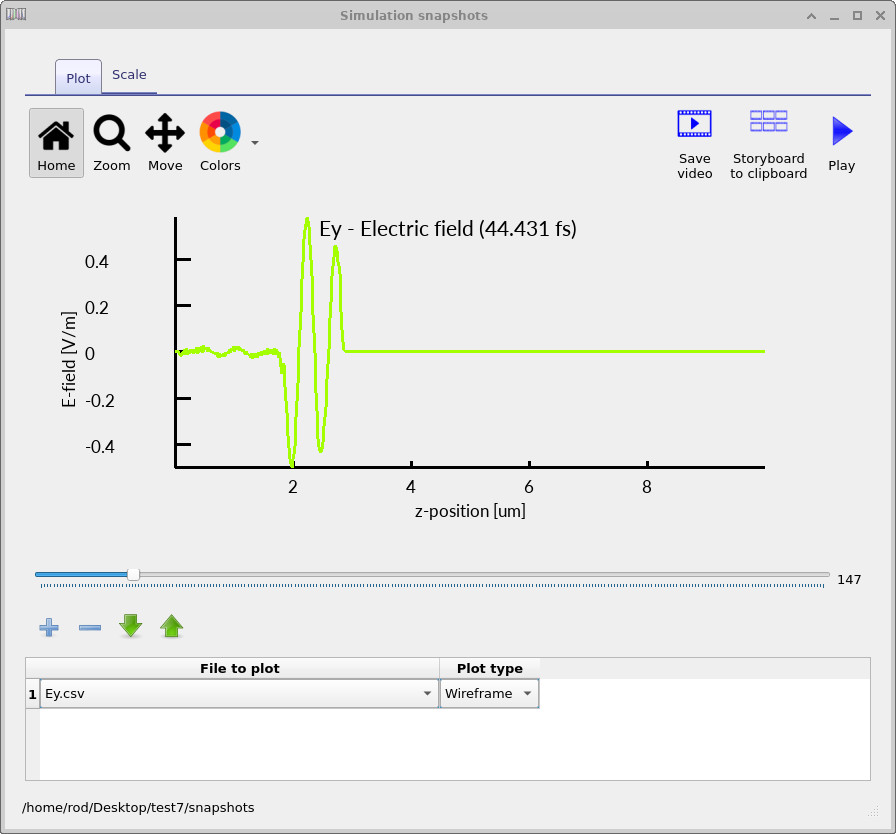Open the Wireframe plot type dropdown
The width and height of the screenshot is (896, 834).
pyautogui.click(x=489, y=693)
